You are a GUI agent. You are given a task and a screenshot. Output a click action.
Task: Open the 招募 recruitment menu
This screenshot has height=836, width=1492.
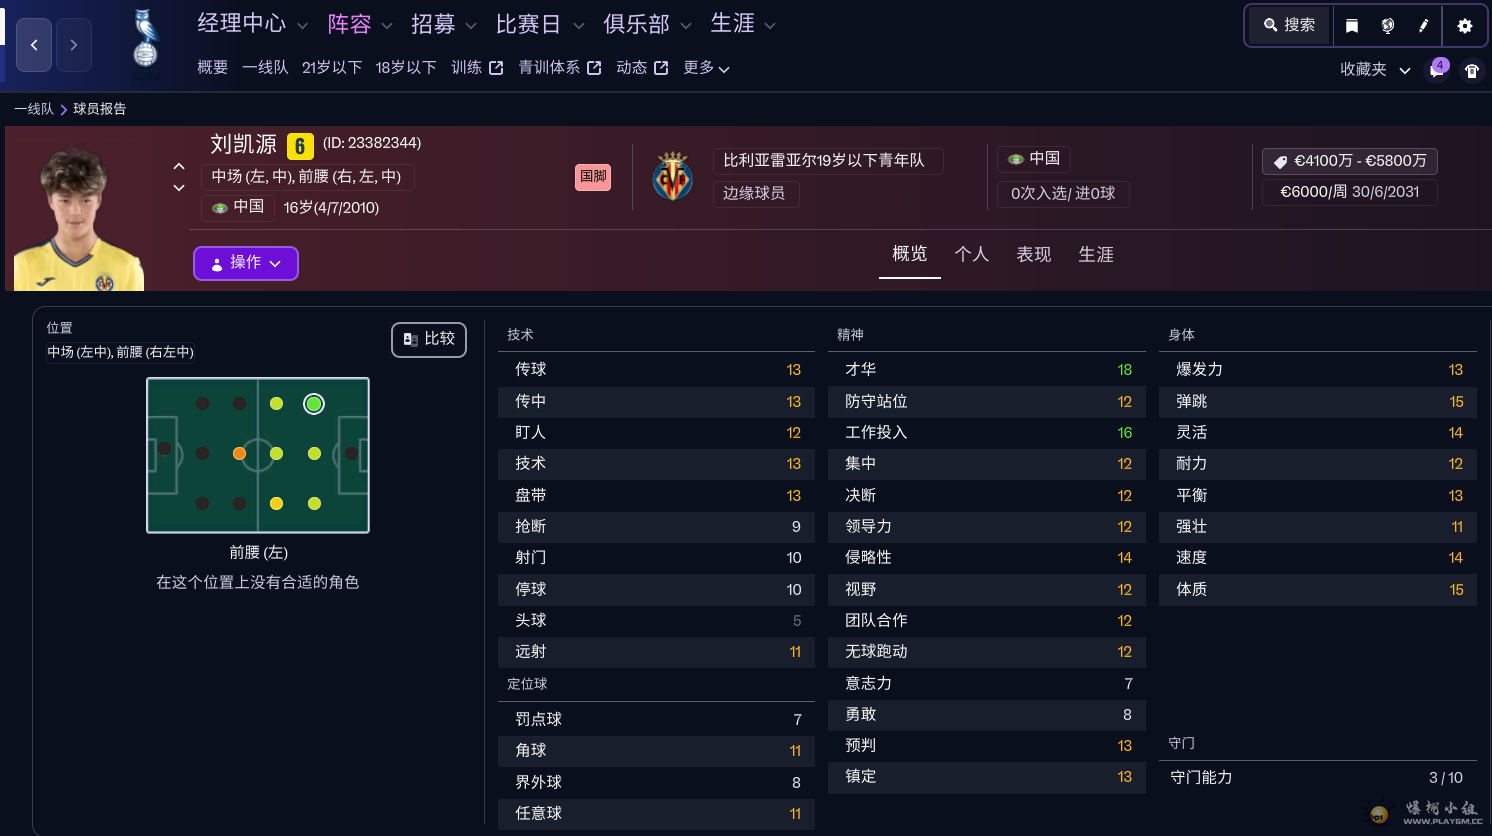click(433, 25)
